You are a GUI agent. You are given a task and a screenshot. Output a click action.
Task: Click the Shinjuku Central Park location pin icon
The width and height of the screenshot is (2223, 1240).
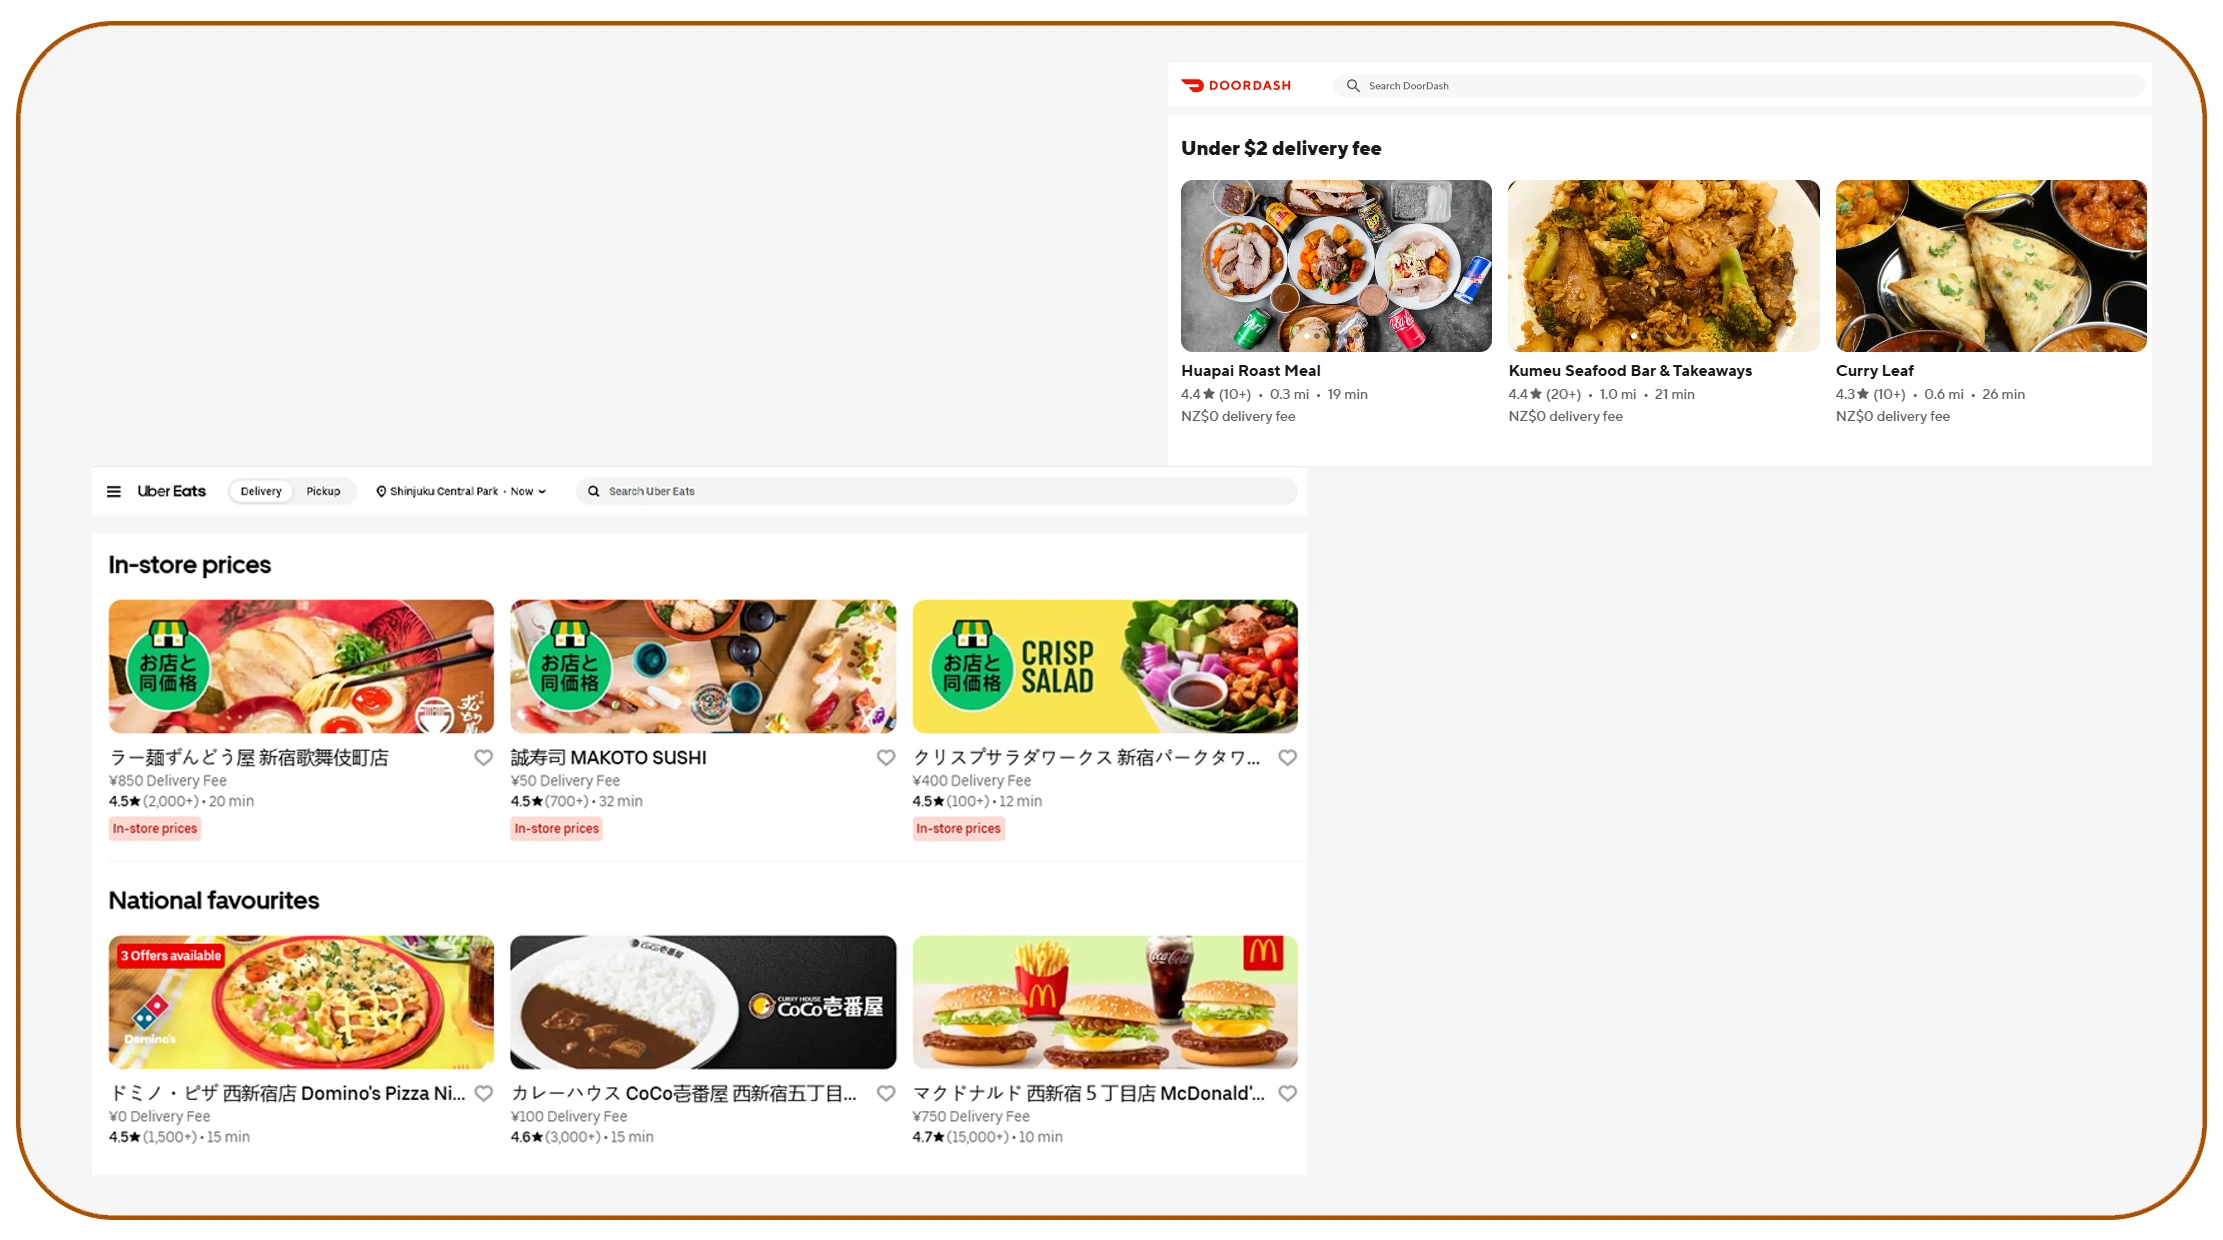coord(381,491)
